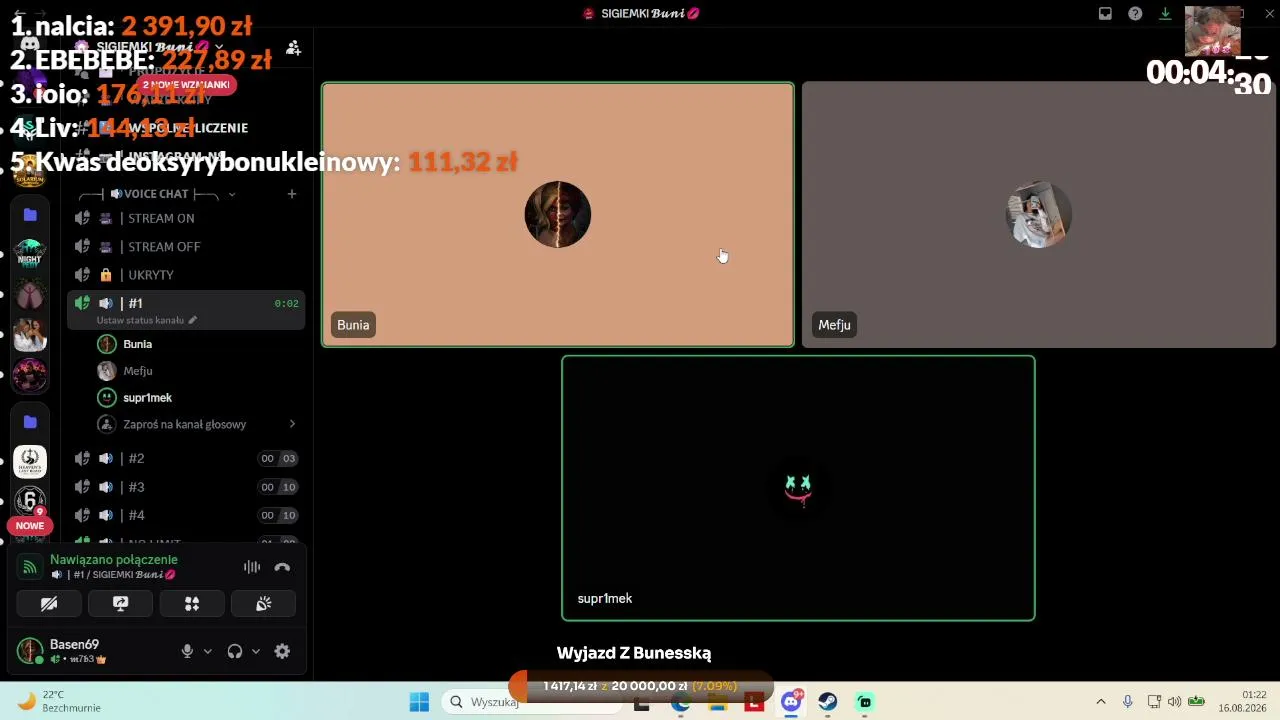Open the microphone input options arrow
Viewport: 1280px width, 720px height.
[207, 651]
